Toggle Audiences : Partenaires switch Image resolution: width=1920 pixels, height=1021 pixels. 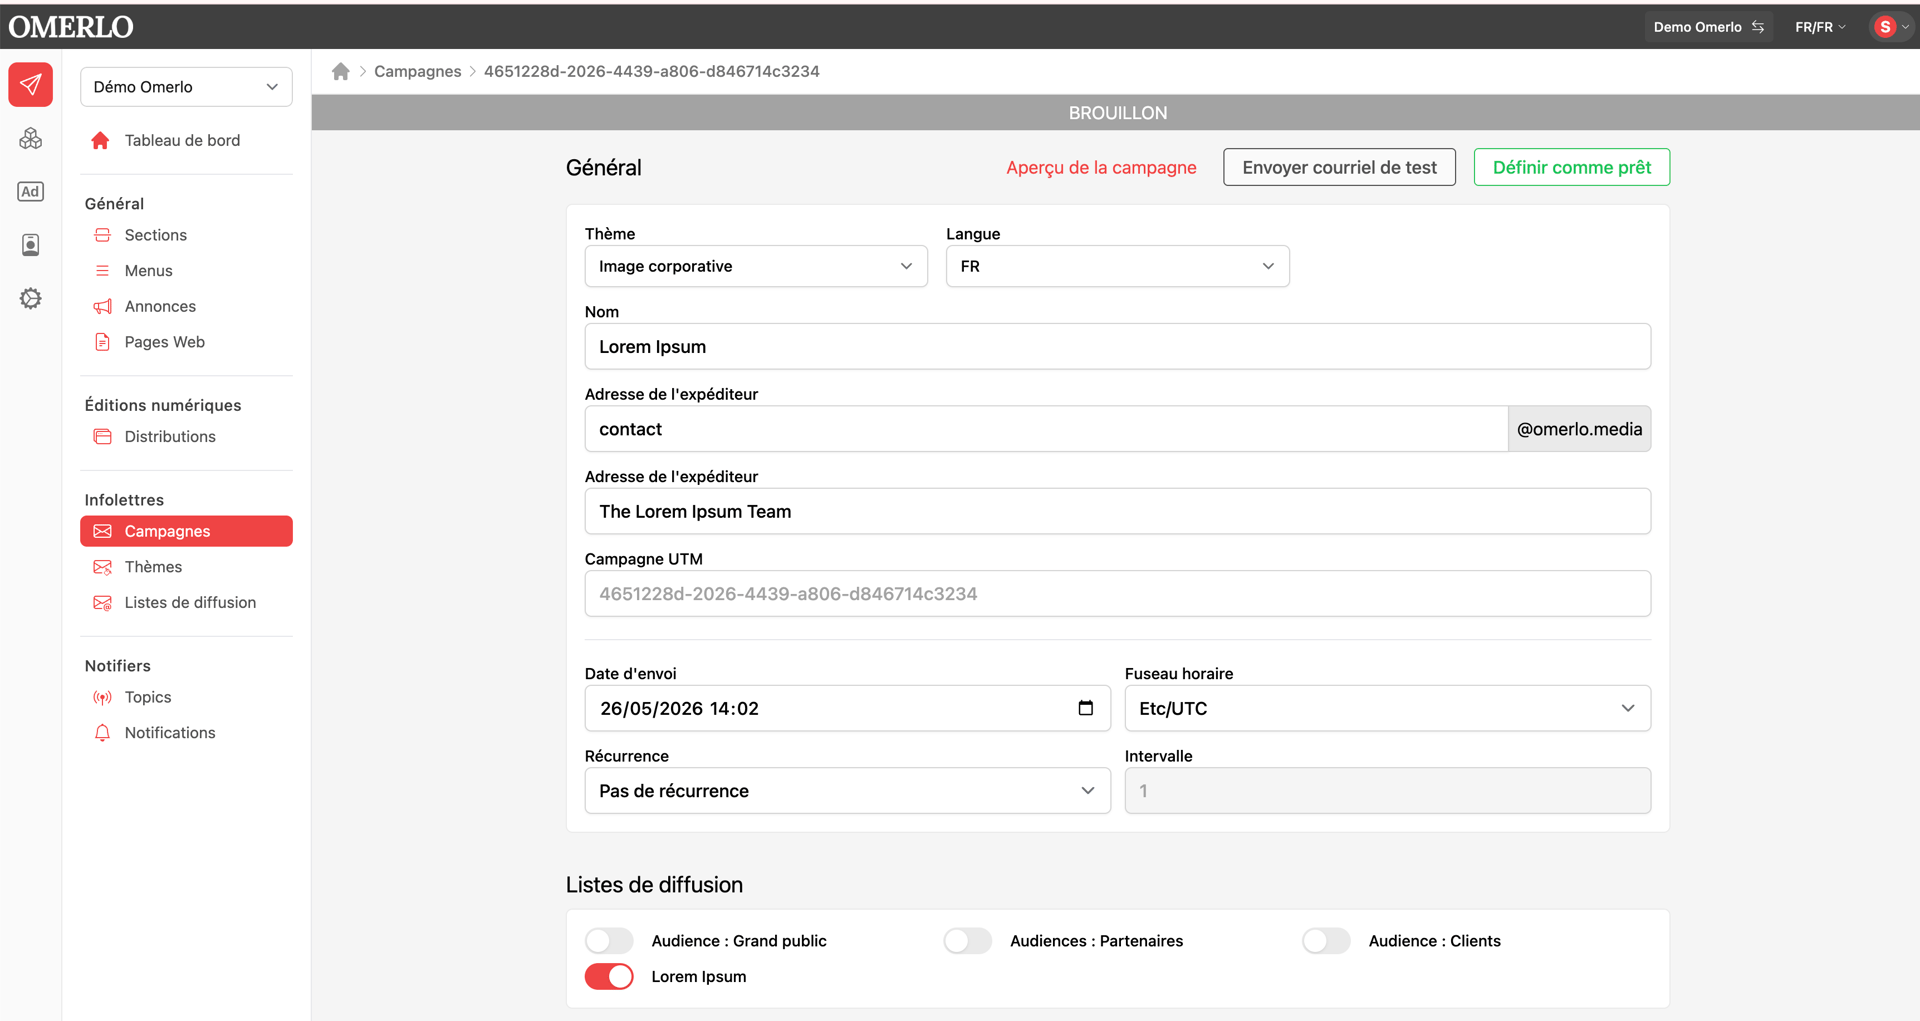click(x=968, y=941)
